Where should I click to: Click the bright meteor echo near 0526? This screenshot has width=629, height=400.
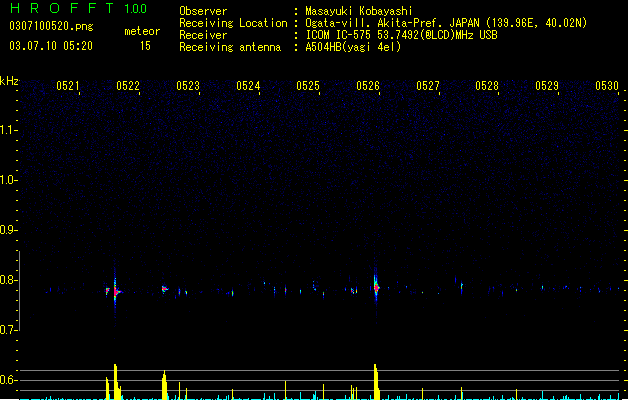click(x=376, y=287)
